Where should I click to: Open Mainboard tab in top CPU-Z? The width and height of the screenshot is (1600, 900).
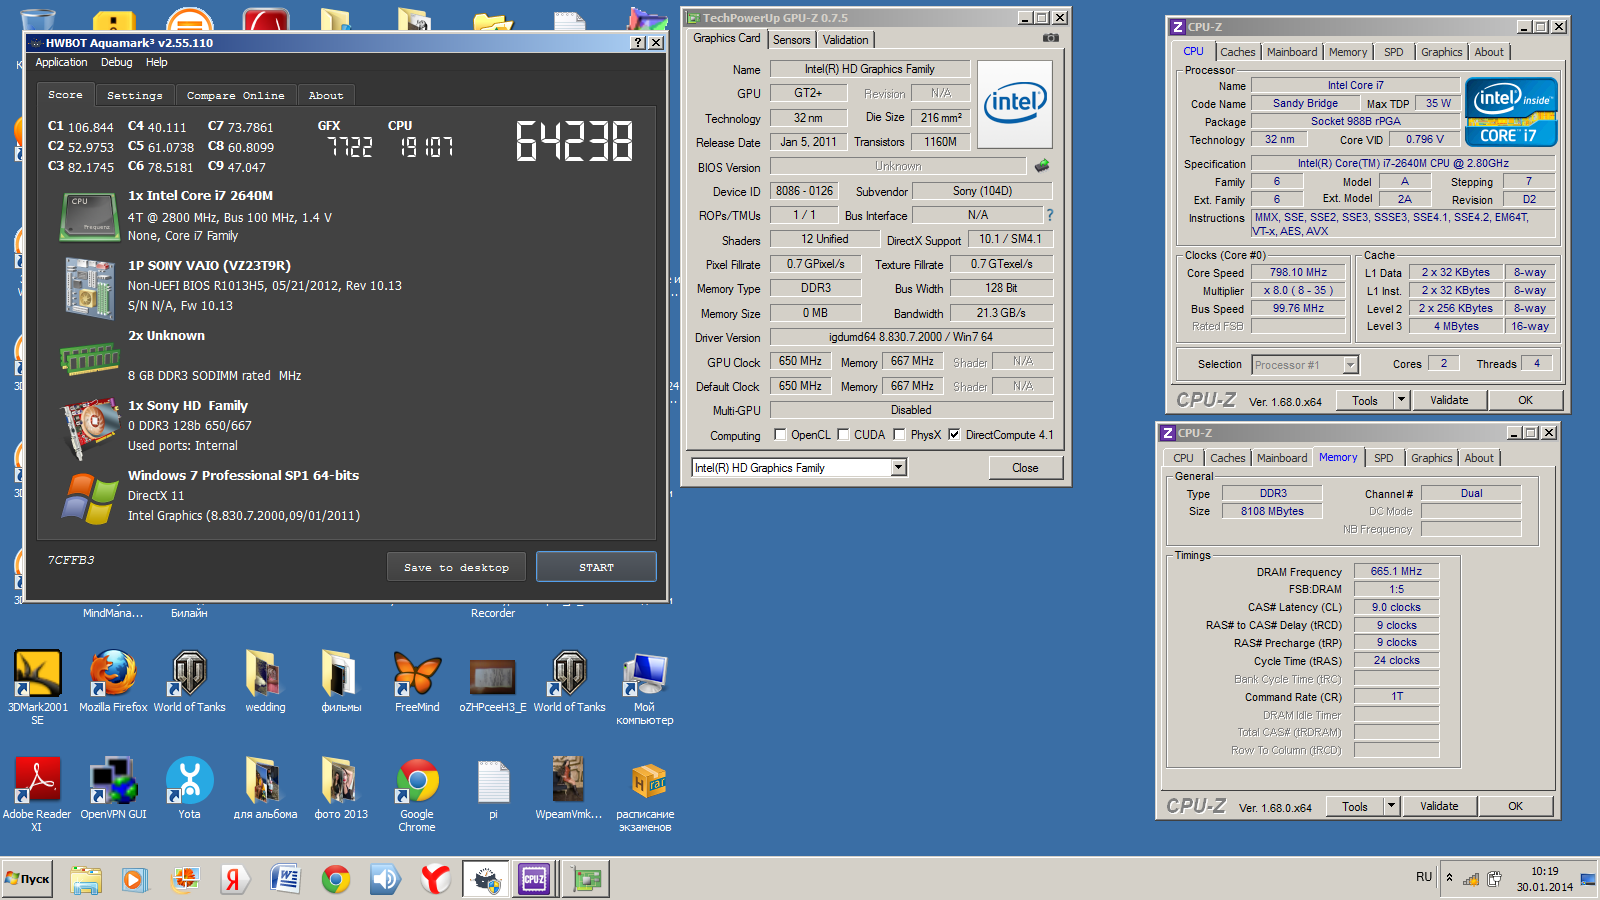coord(1292,52)
